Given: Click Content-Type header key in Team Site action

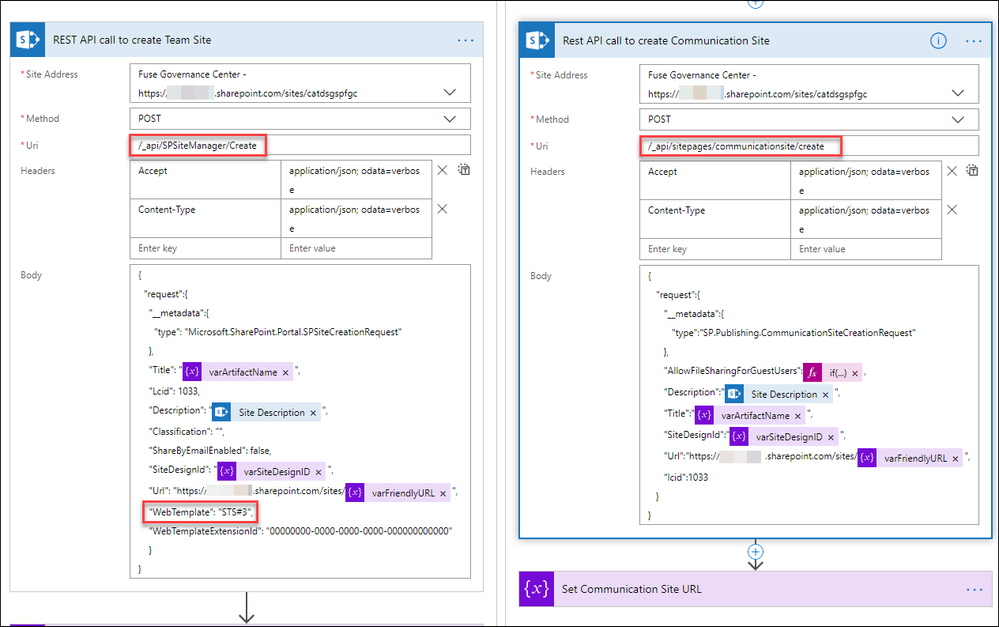Looking at the screenshot, I should click(x=205, y=219).
